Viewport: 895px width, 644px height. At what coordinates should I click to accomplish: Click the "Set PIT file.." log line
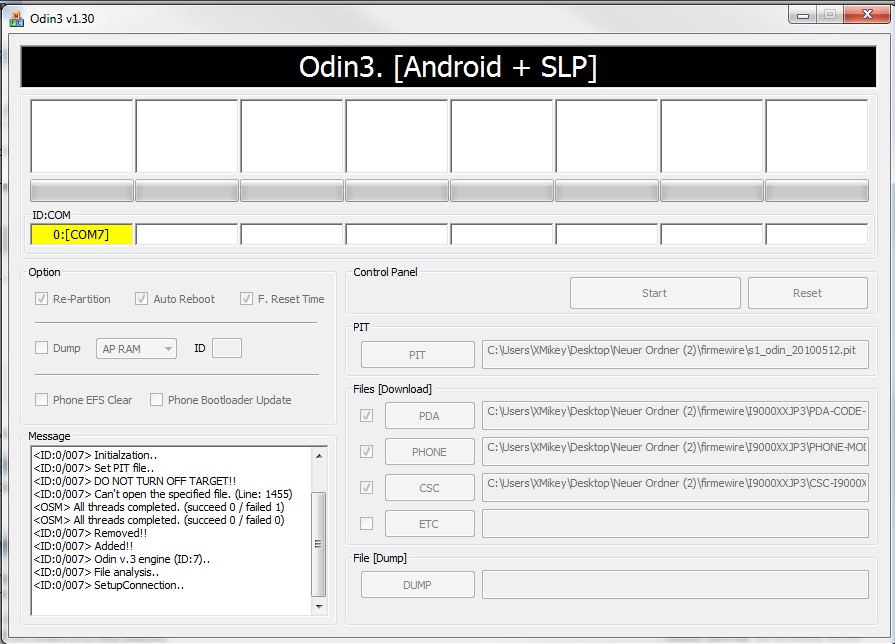[x=94, y=468]
